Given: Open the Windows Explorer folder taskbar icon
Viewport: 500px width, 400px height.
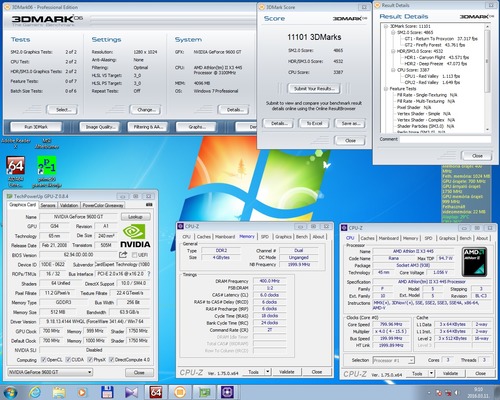Looking at the screenshot, I should (x=59, y=392).
